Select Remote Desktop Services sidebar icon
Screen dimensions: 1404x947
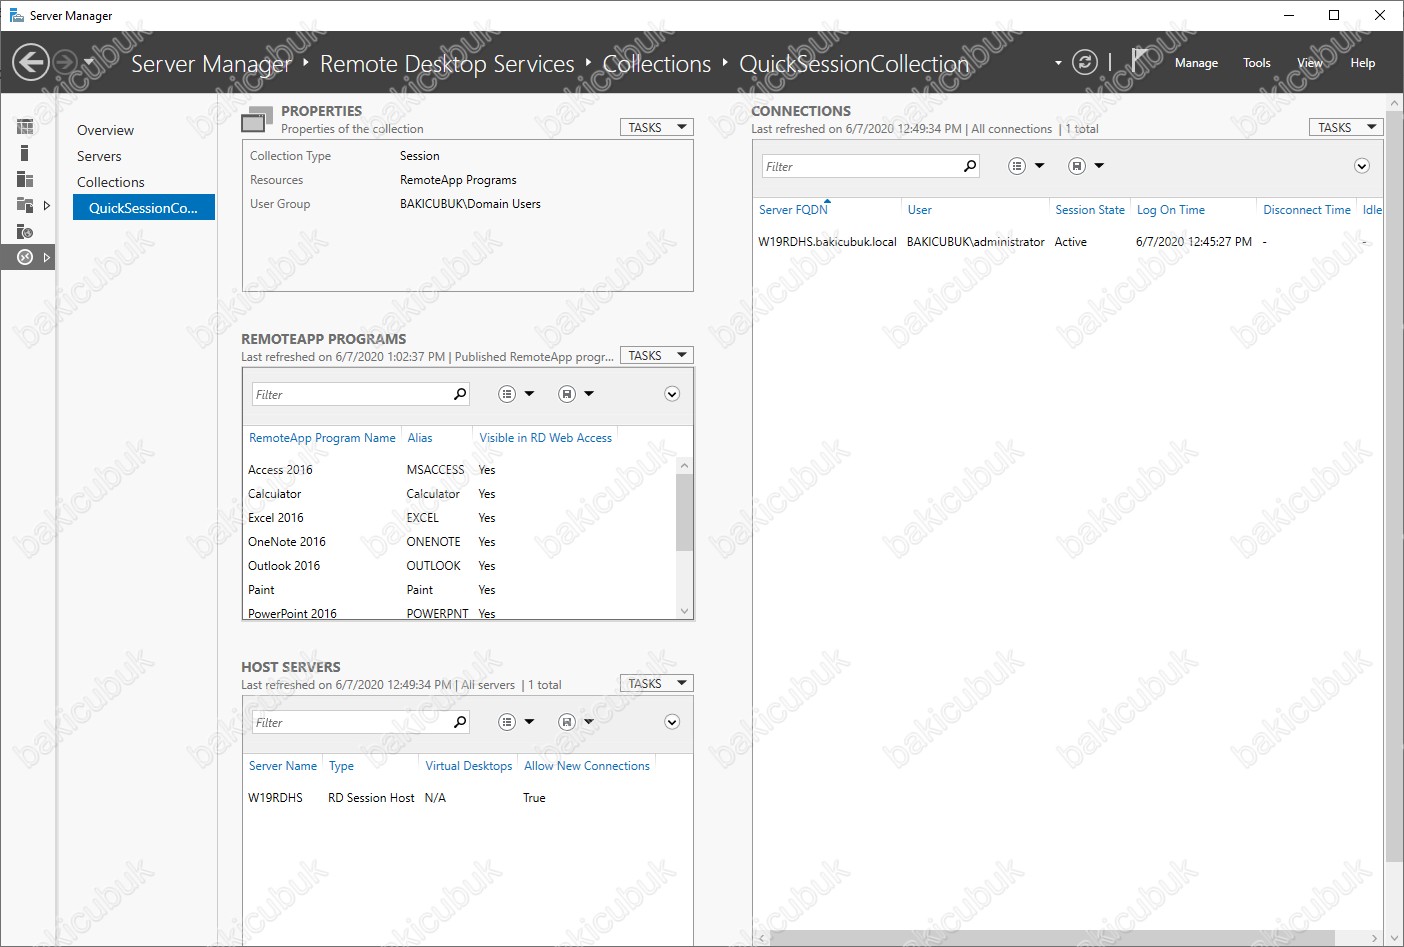25,257
